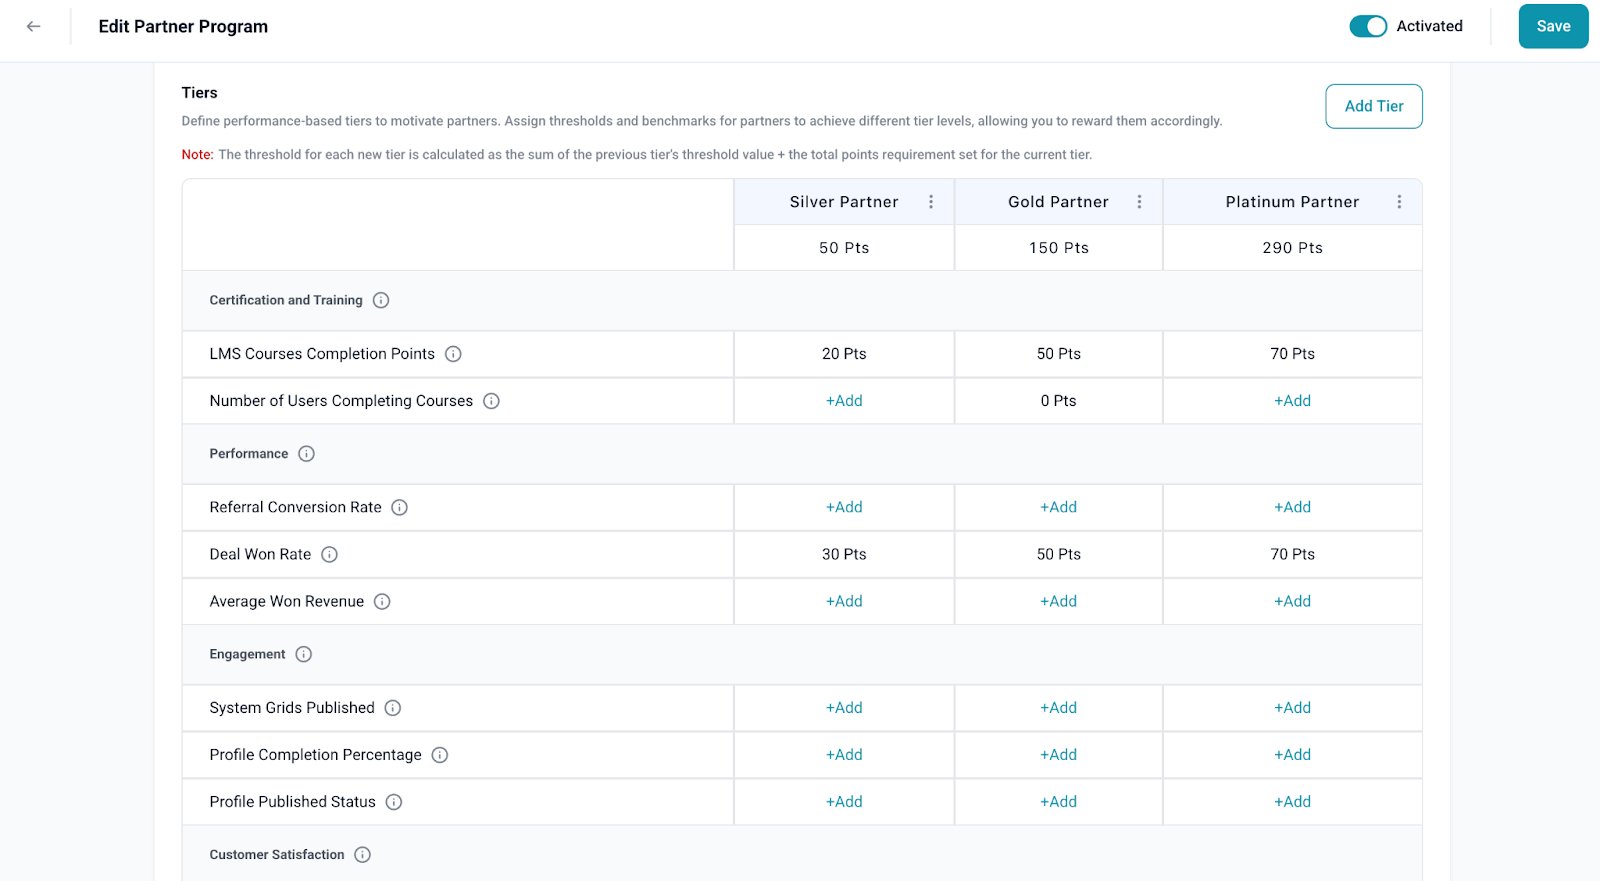The image size is (1600, 881).
Task: Open Platinum Partner three-dot options menu
Action: click(1399, 202)
